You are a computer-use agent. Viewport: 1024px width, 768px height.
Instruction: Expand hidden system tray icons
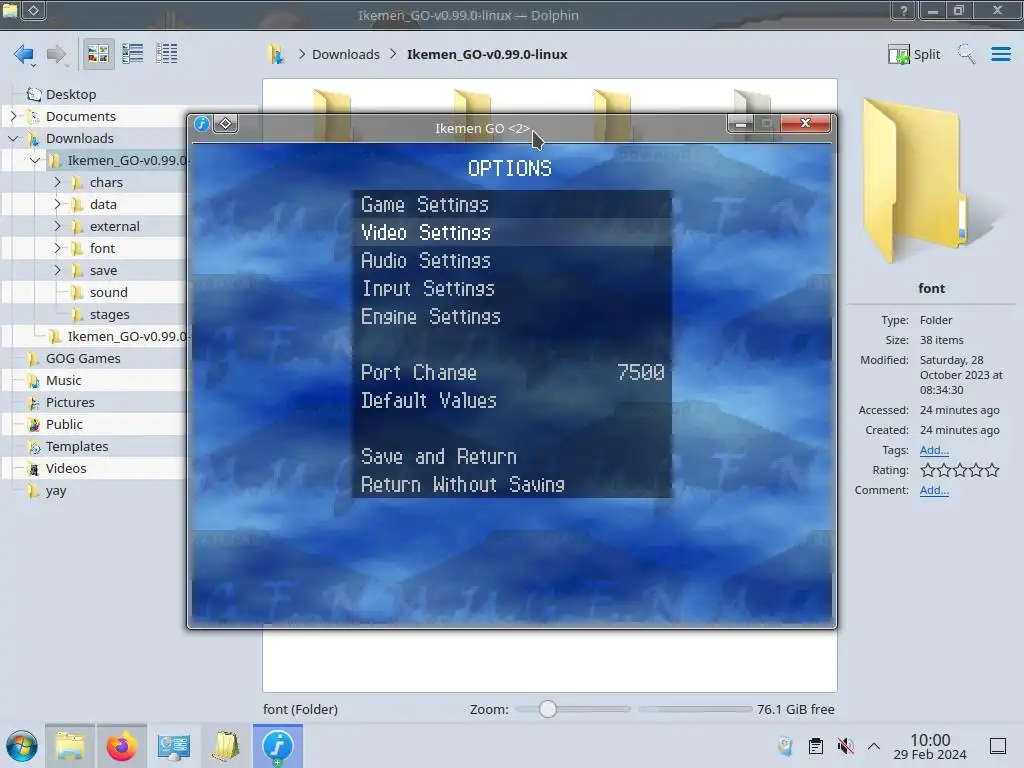click(874, 746)
